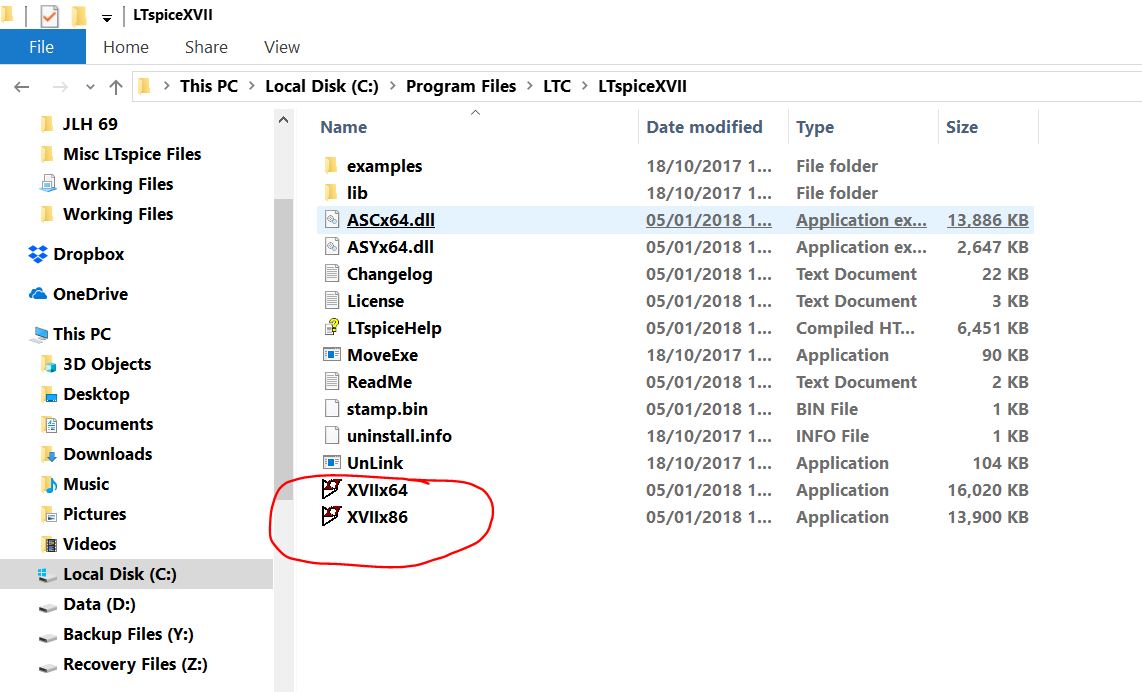Click LTC in the address bar

(x=557, y=86)
